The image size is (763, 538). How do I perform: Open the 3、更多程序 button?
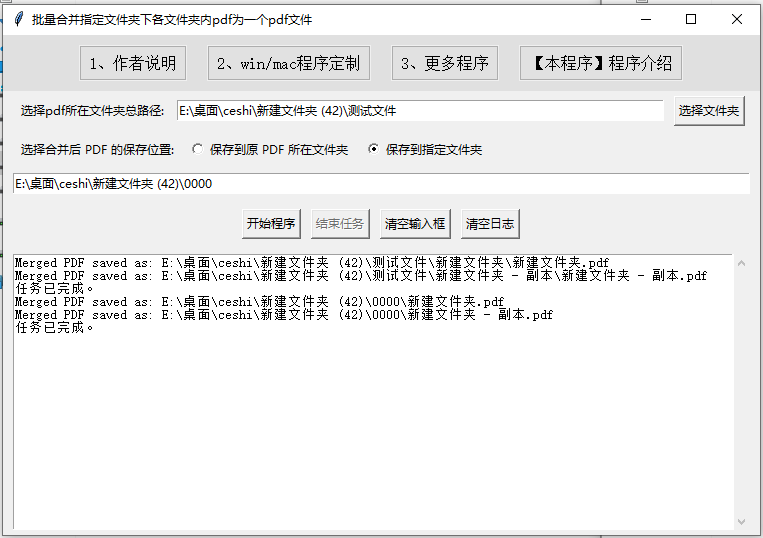[x=445, y=63]
